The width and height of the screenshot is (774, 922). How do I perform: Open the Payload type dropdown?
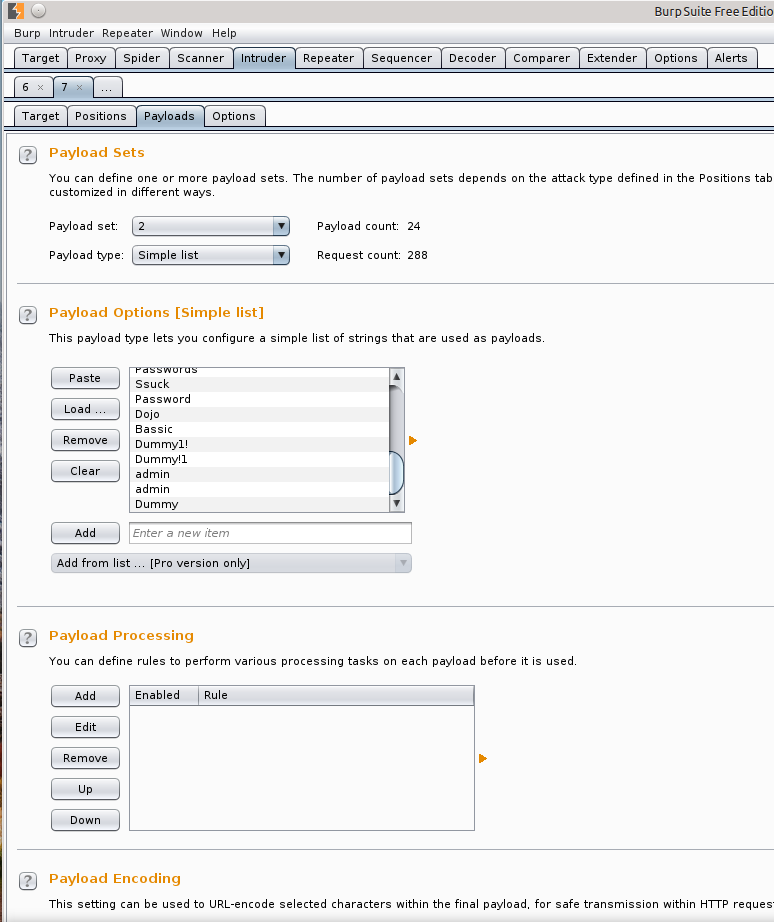(211, 255)
